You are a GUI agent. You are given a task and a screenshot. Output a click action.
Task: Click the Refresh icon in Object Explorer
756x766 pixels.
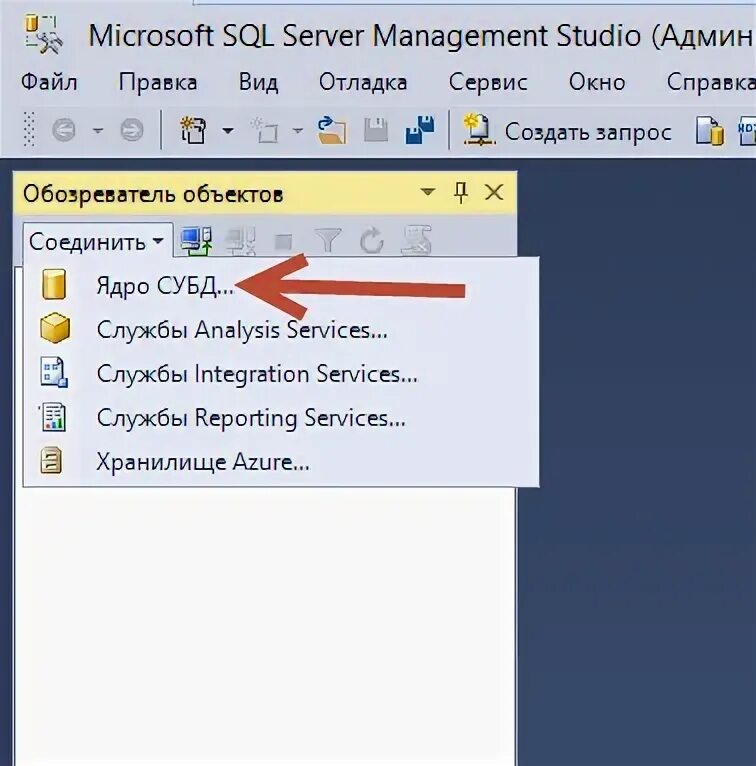371,240
